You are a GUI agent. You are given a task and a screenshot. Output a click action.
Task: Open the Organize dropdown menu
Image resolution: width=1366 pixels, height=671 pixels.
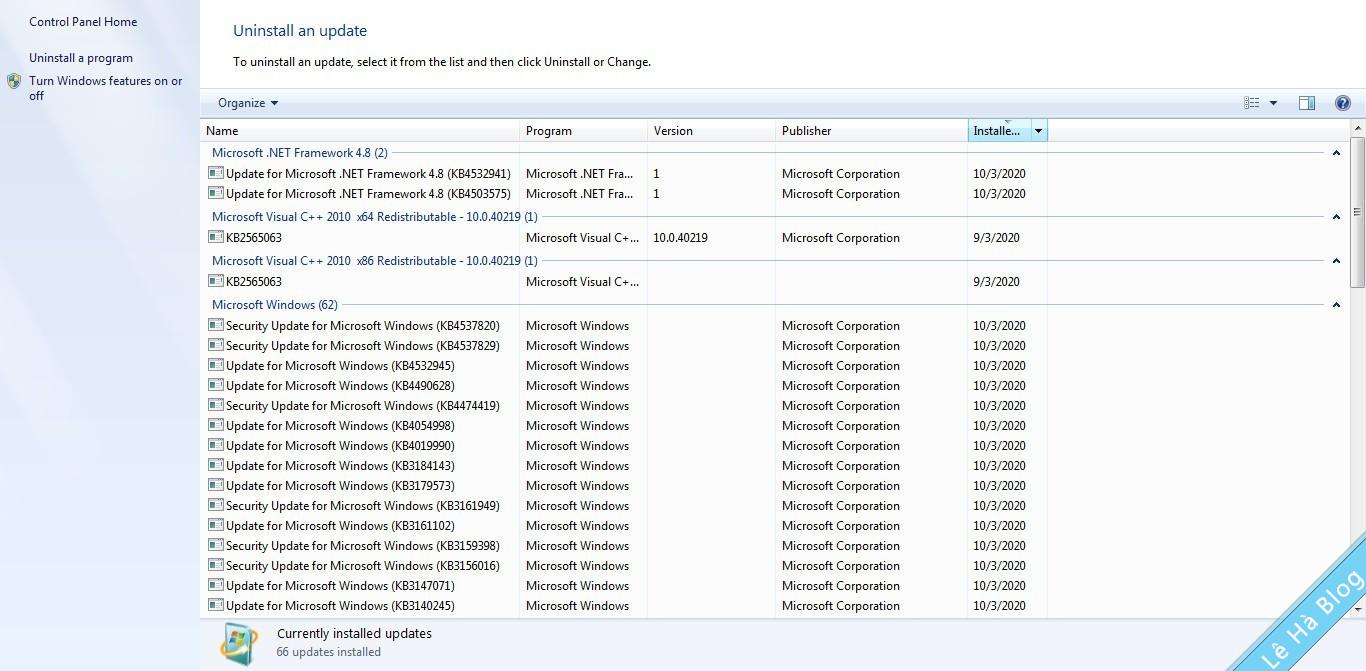click(248, 103)
